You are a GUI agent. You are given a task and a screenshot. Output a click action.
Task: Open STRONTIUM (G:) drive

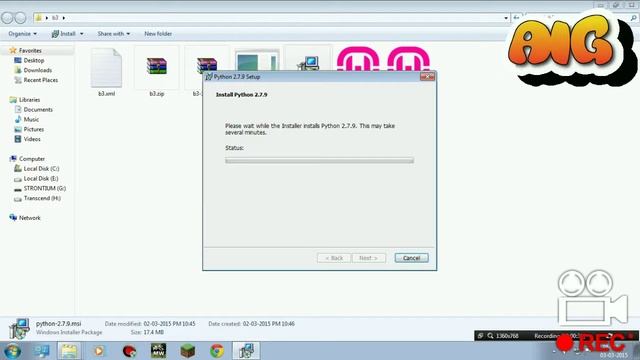[44, 188]
